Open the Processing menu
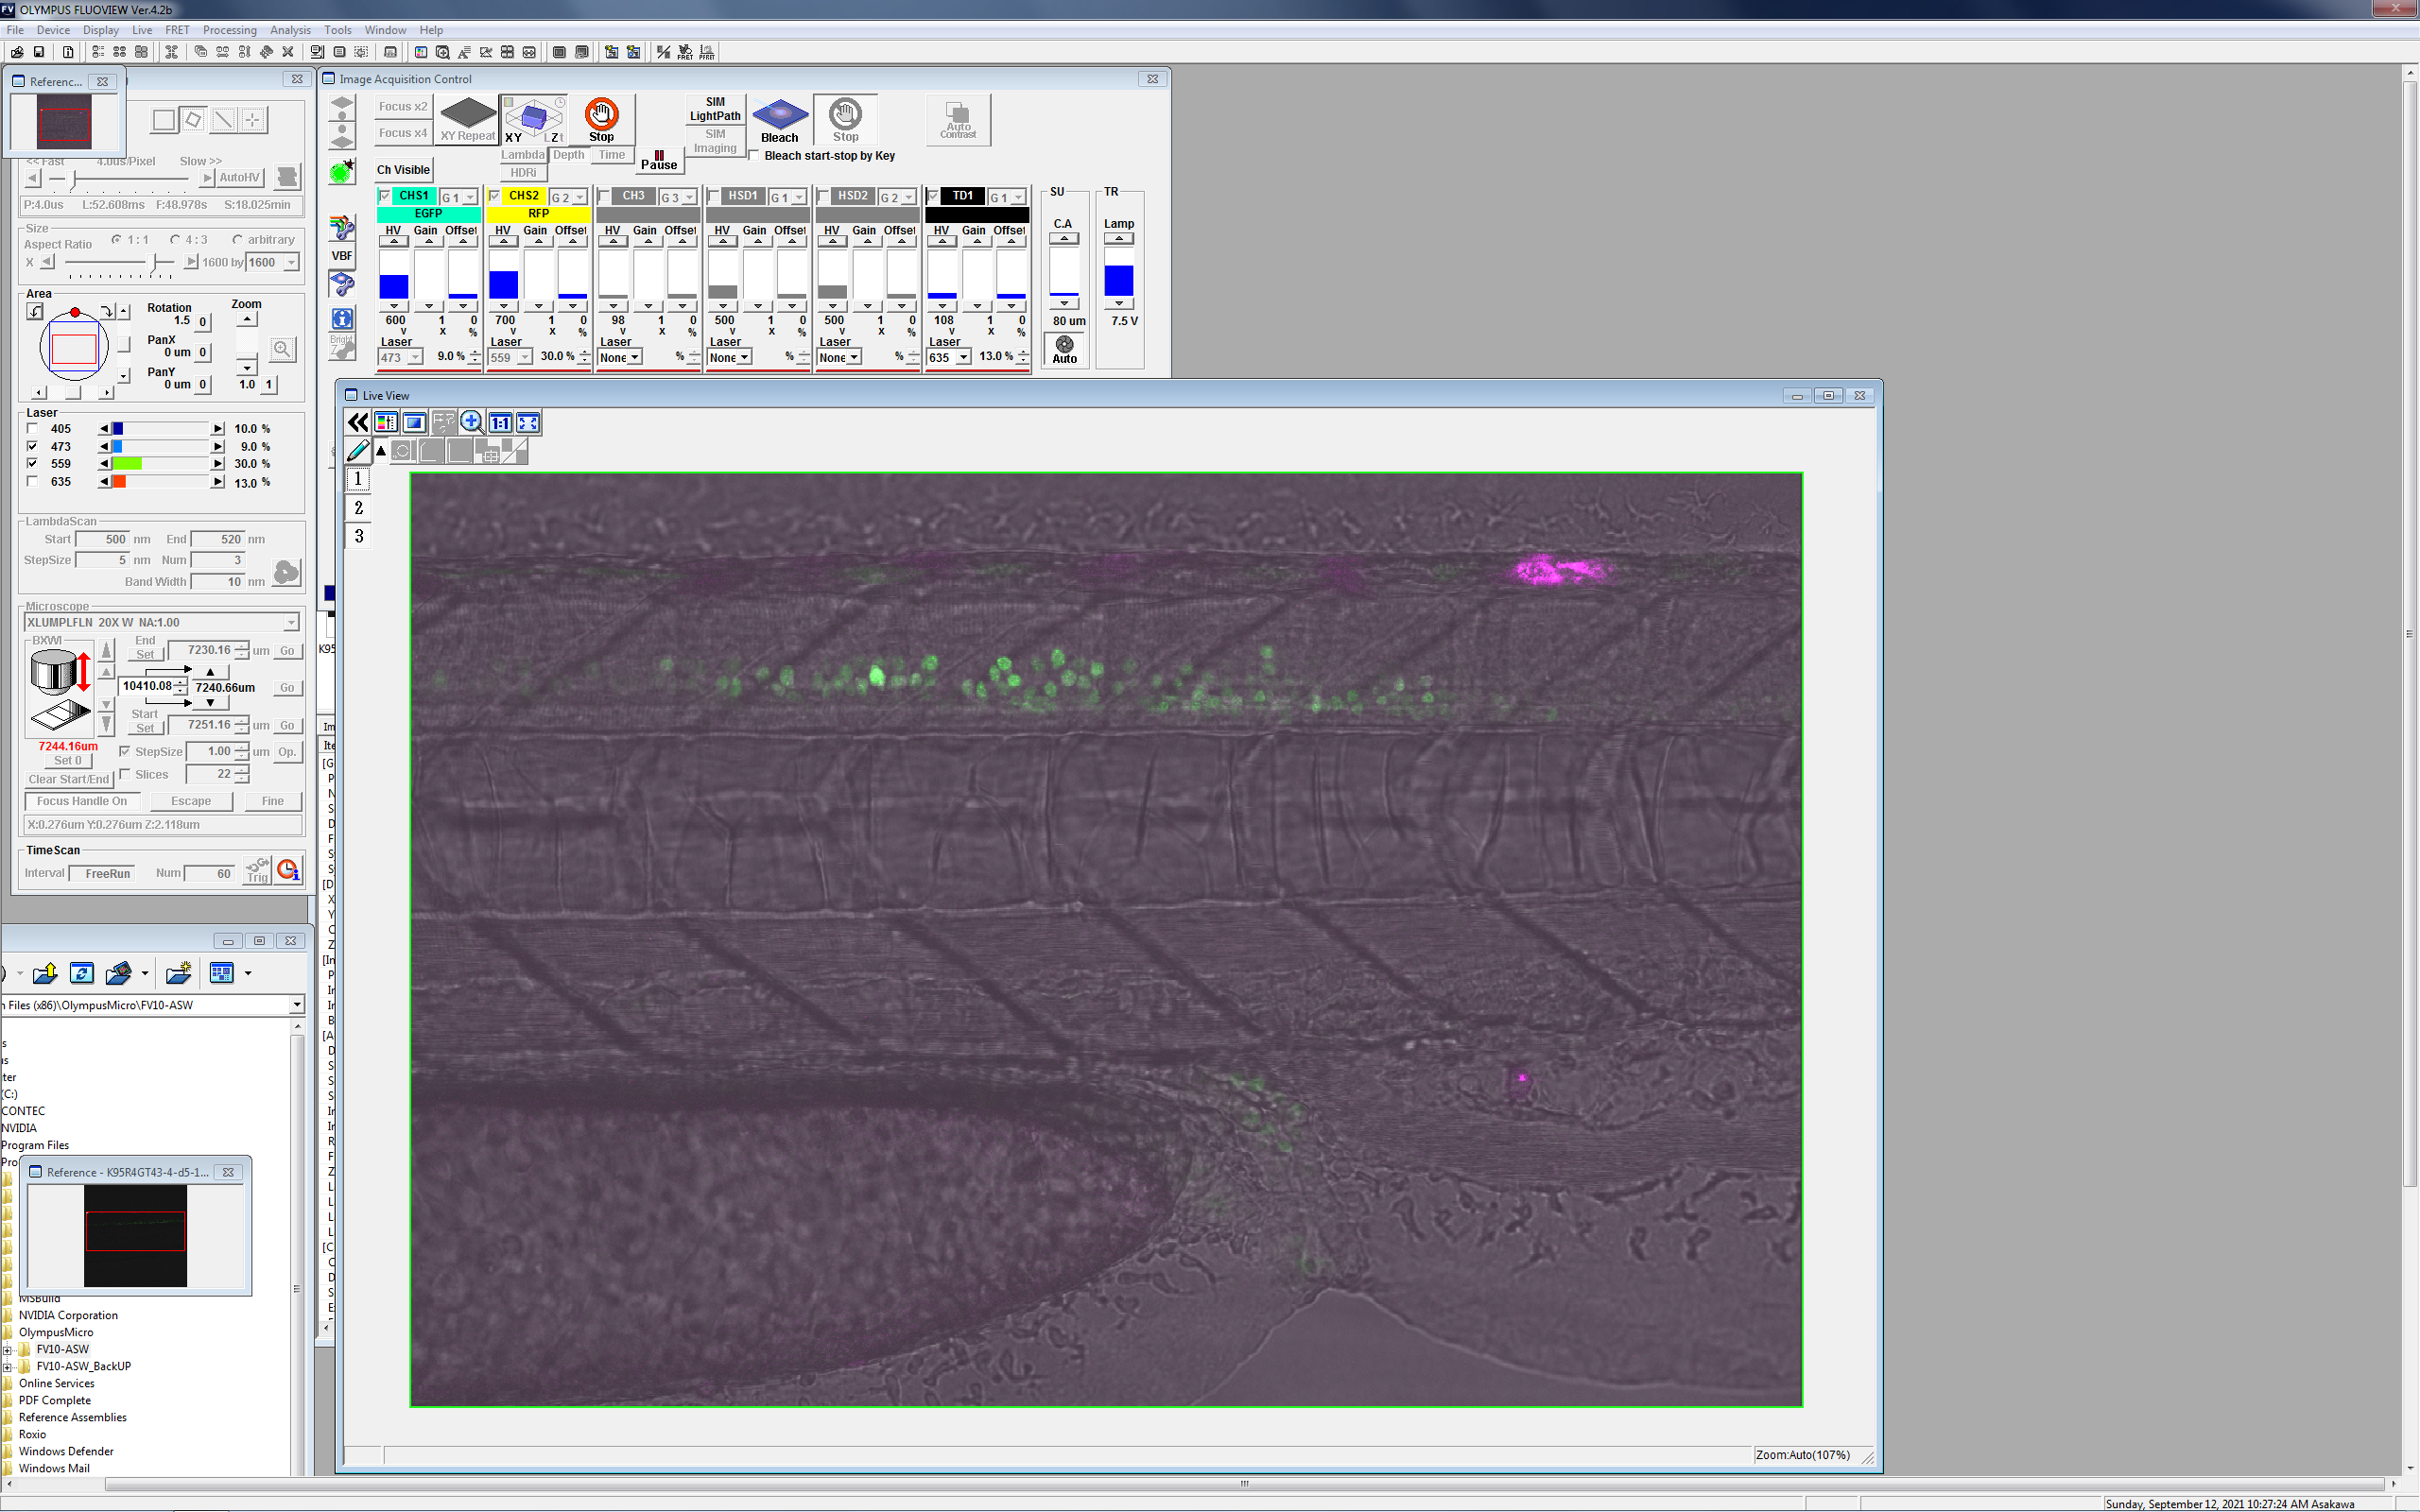 pos(229,30)
